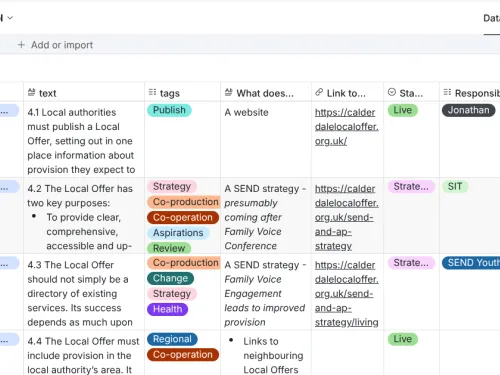Open the calderdalelocaloffer.org.uk link in the 4.1 row
The height and width of the screenshot is (375, 500).
point(347,127)
